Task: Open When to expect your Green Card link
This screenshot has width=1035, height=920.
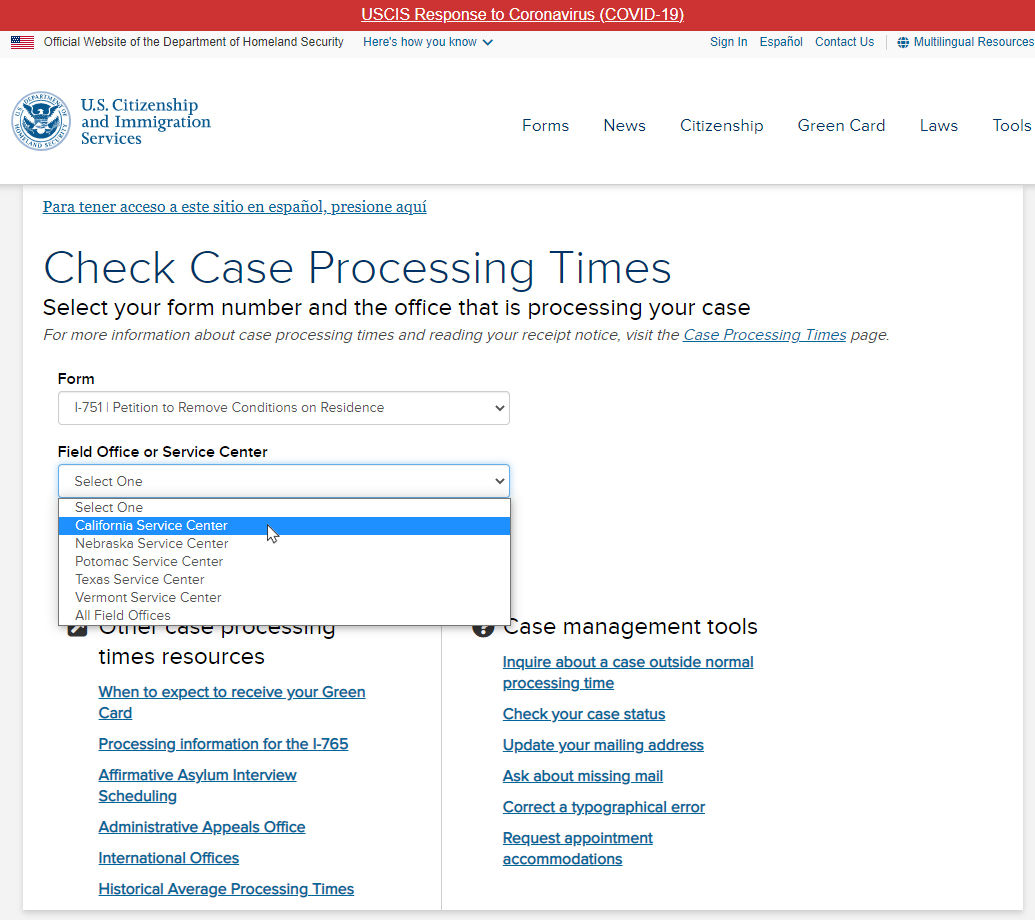Action: click(x=232, y=702)
